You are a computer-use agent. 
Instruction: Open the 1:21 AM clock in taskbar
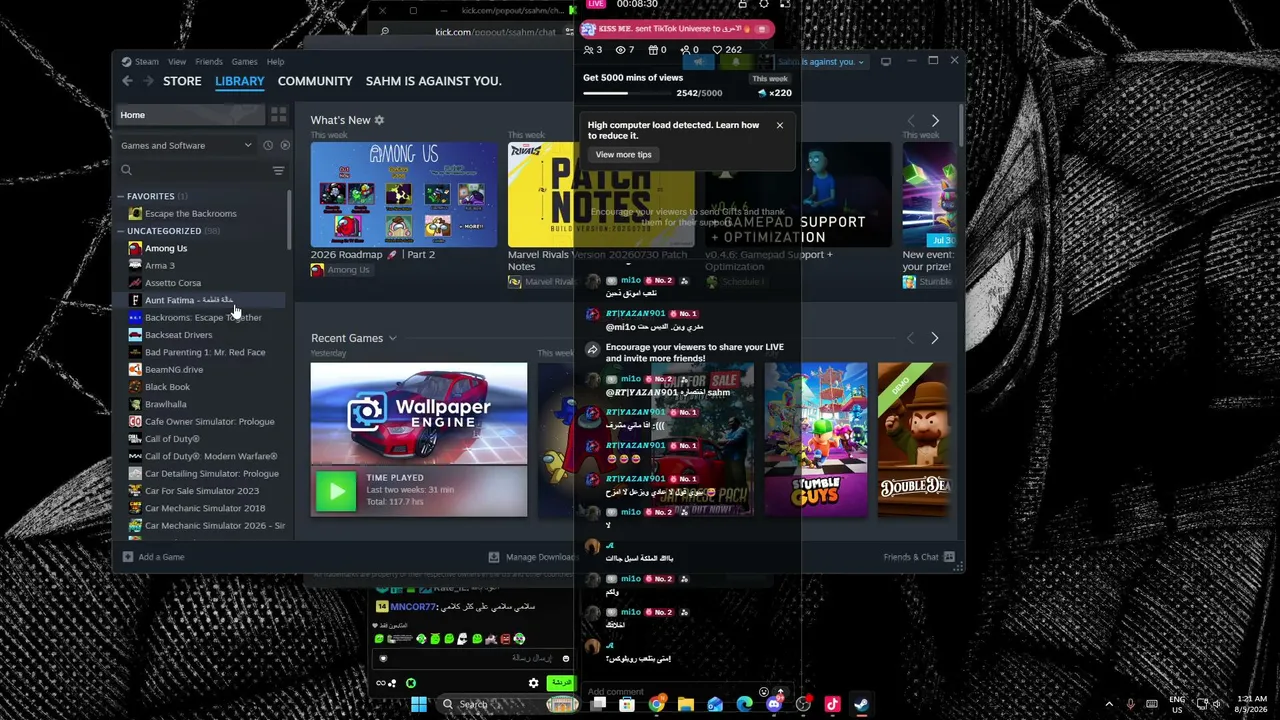pyautogui.click(x=1252, y=704)
